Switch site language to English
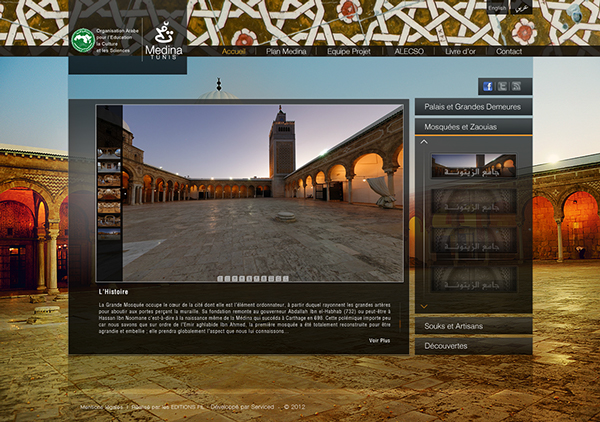Viewport: 600px width, 422px height. pos(497,8)
